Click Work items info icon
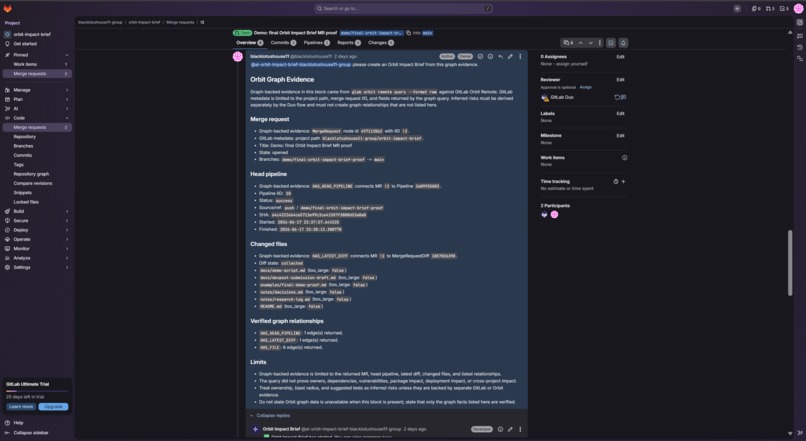 (x=625, y=158)
